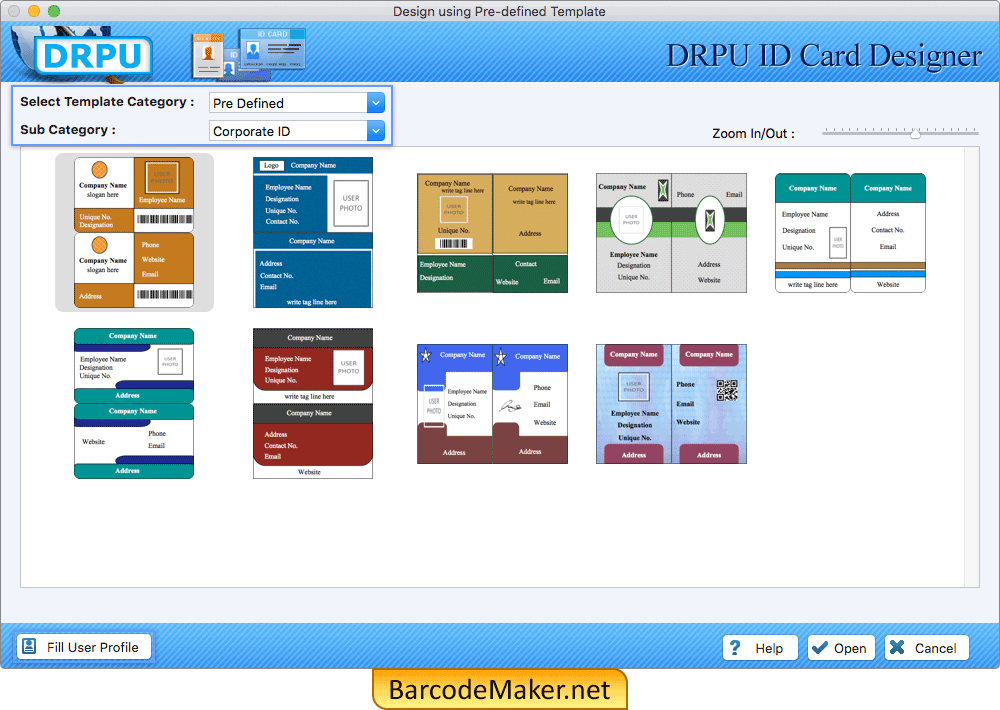
Task: Adjust the Zoom In/Out slider handle
Action: pos(915,133)
